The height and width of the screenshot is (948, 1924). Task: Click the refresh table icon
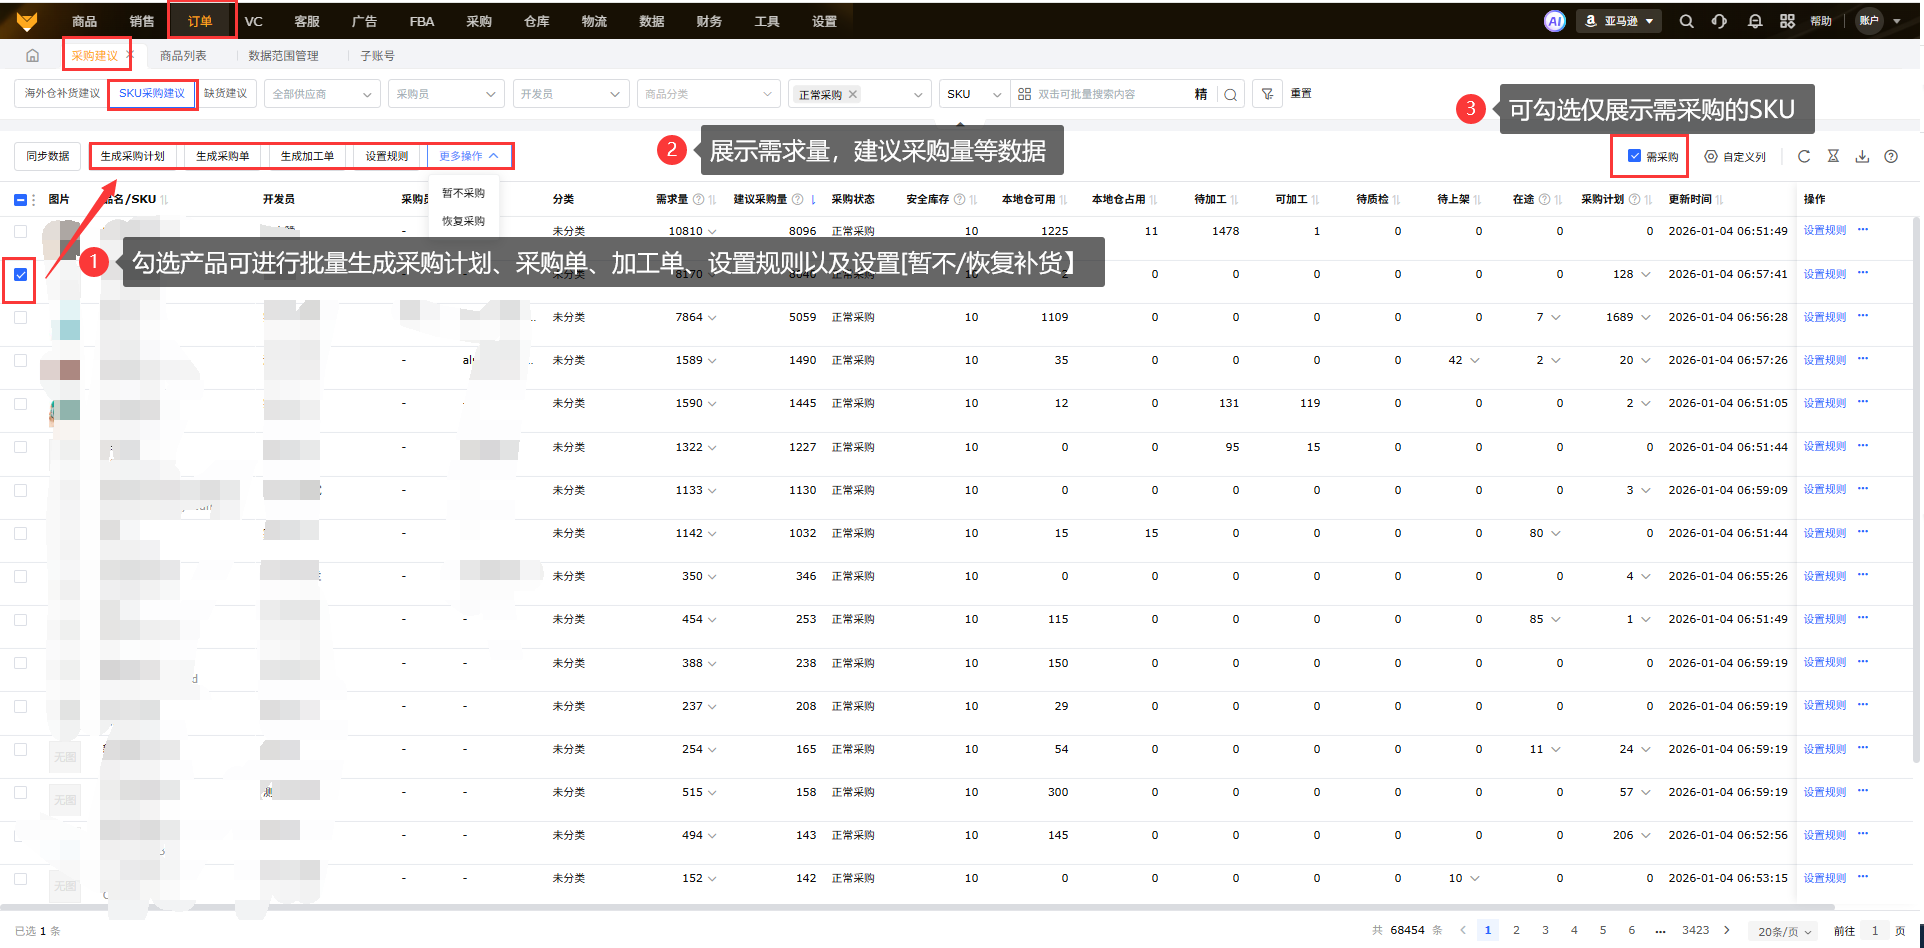point(1804,156)
